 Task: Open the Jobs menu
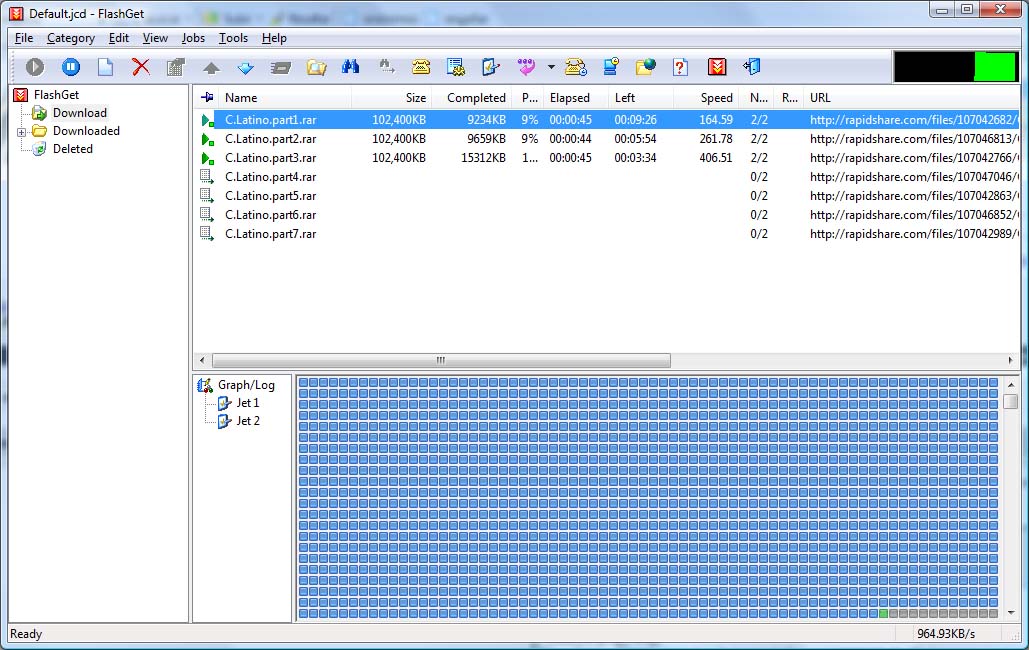tap(193, 38)
